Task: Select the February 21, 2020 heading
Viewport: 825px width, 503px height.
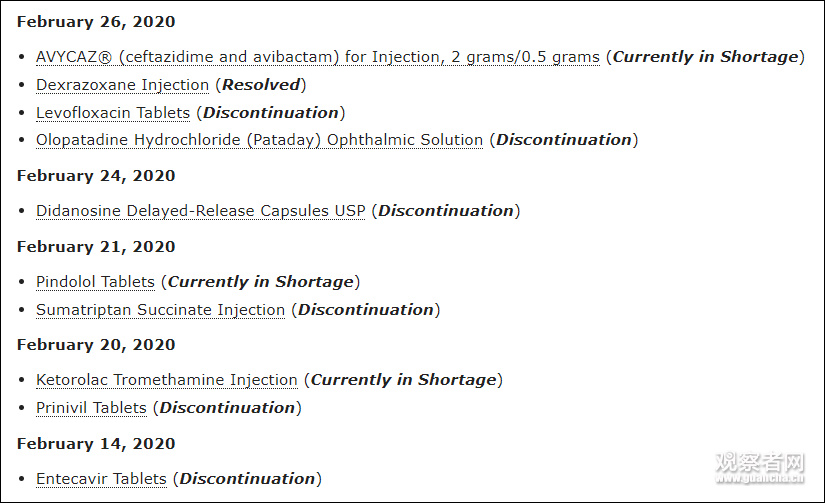Action: tap(96, 247)
